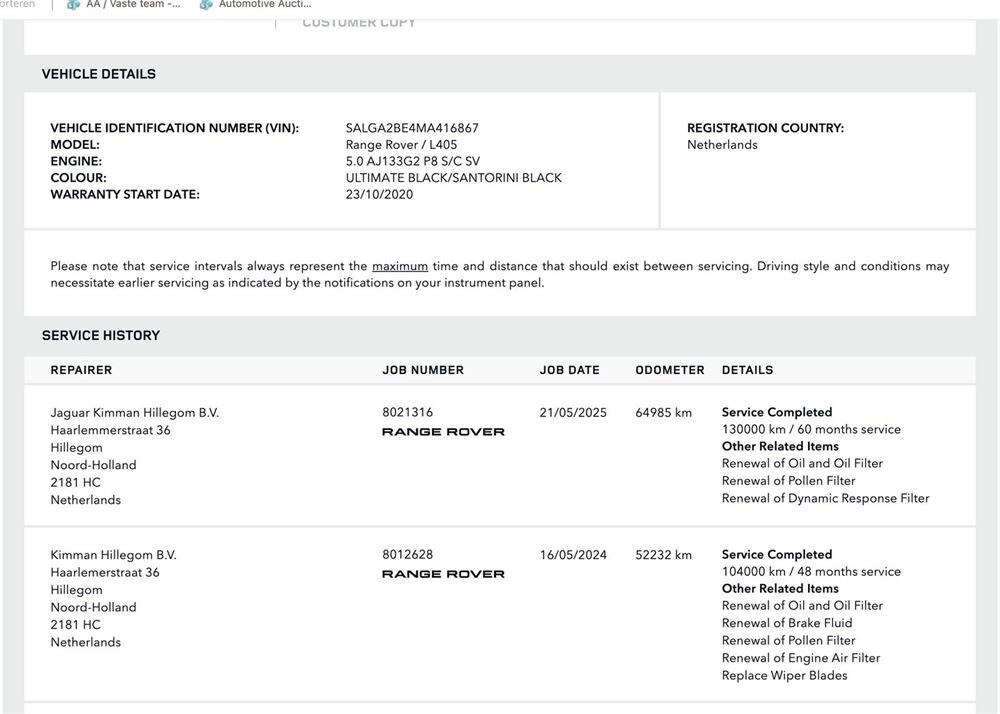Open the 'Automotive Aucti...' bookmark

tap(255, 4)
